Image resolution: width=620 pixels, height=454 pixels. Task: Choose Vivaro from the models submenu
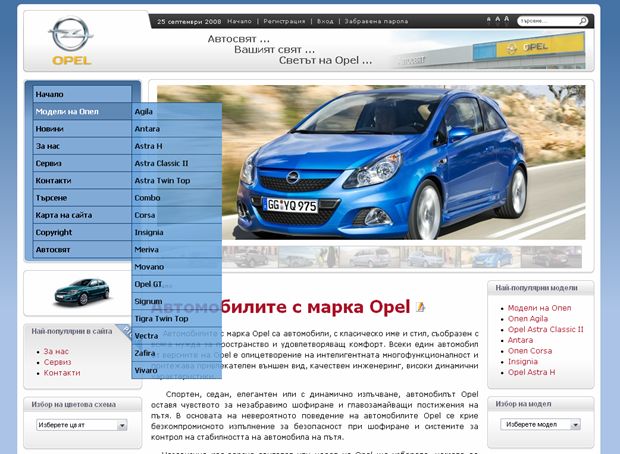click(177, 370)
